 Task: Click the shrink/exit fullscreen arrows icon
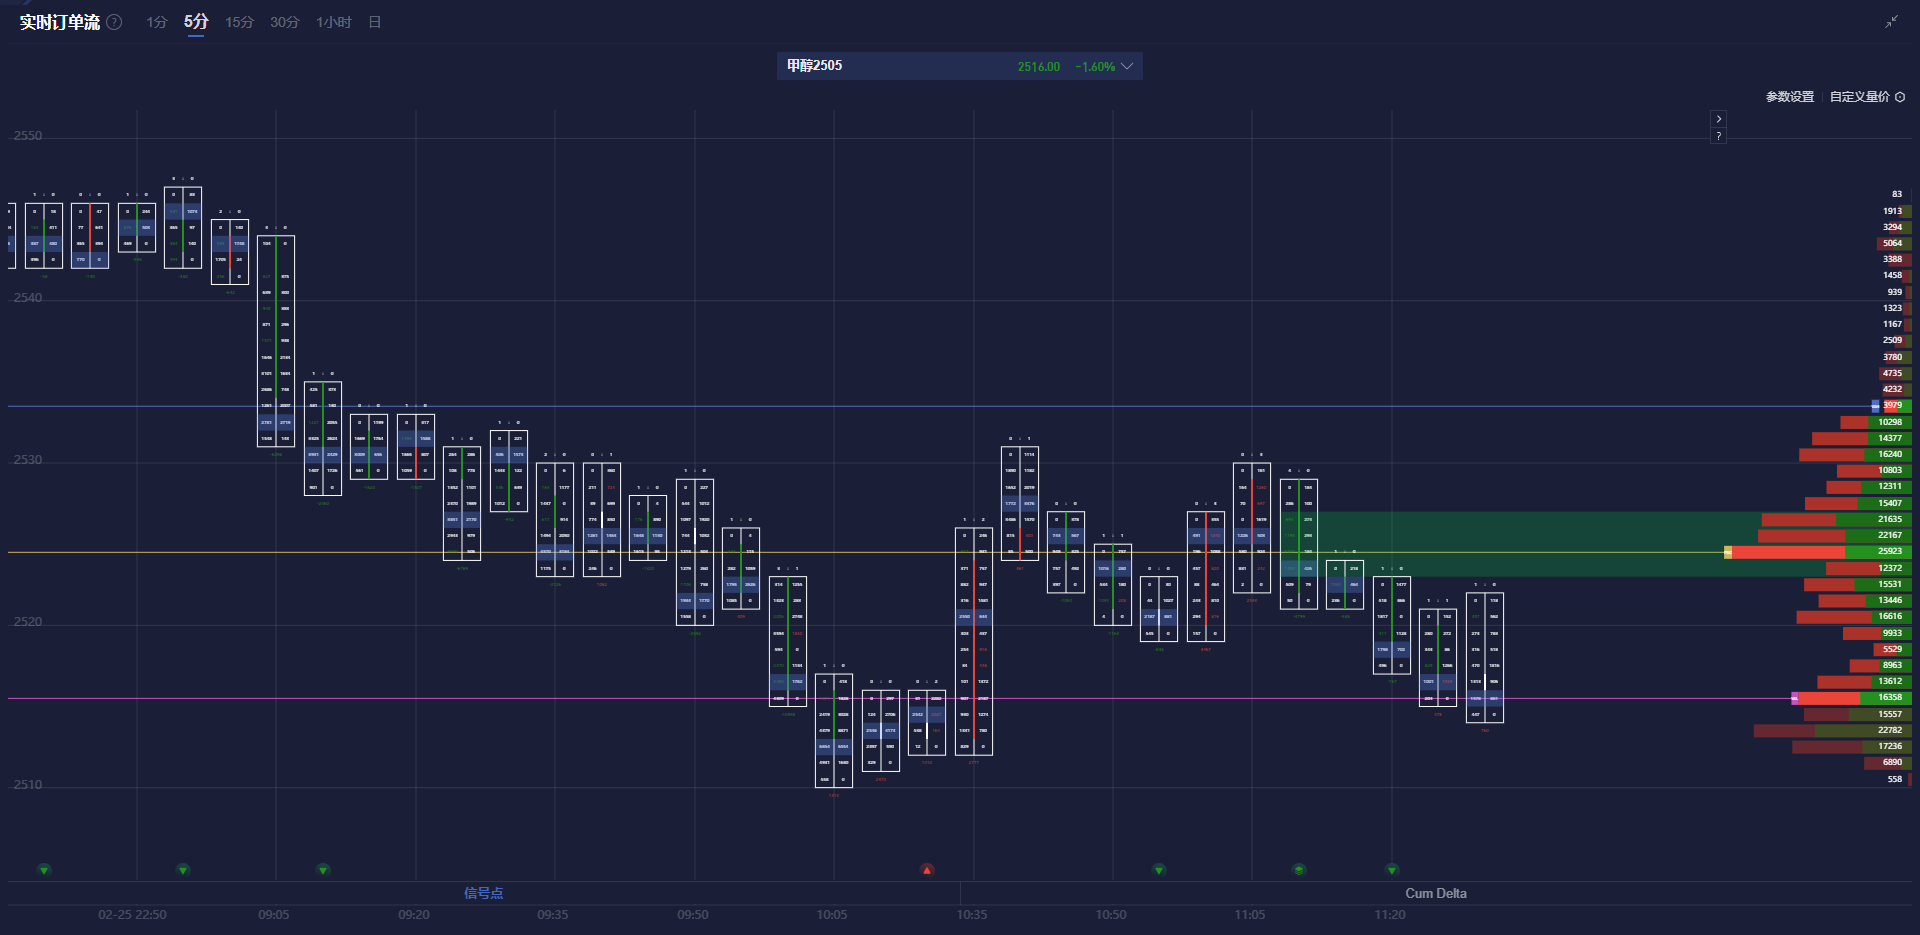(1891, 22)
